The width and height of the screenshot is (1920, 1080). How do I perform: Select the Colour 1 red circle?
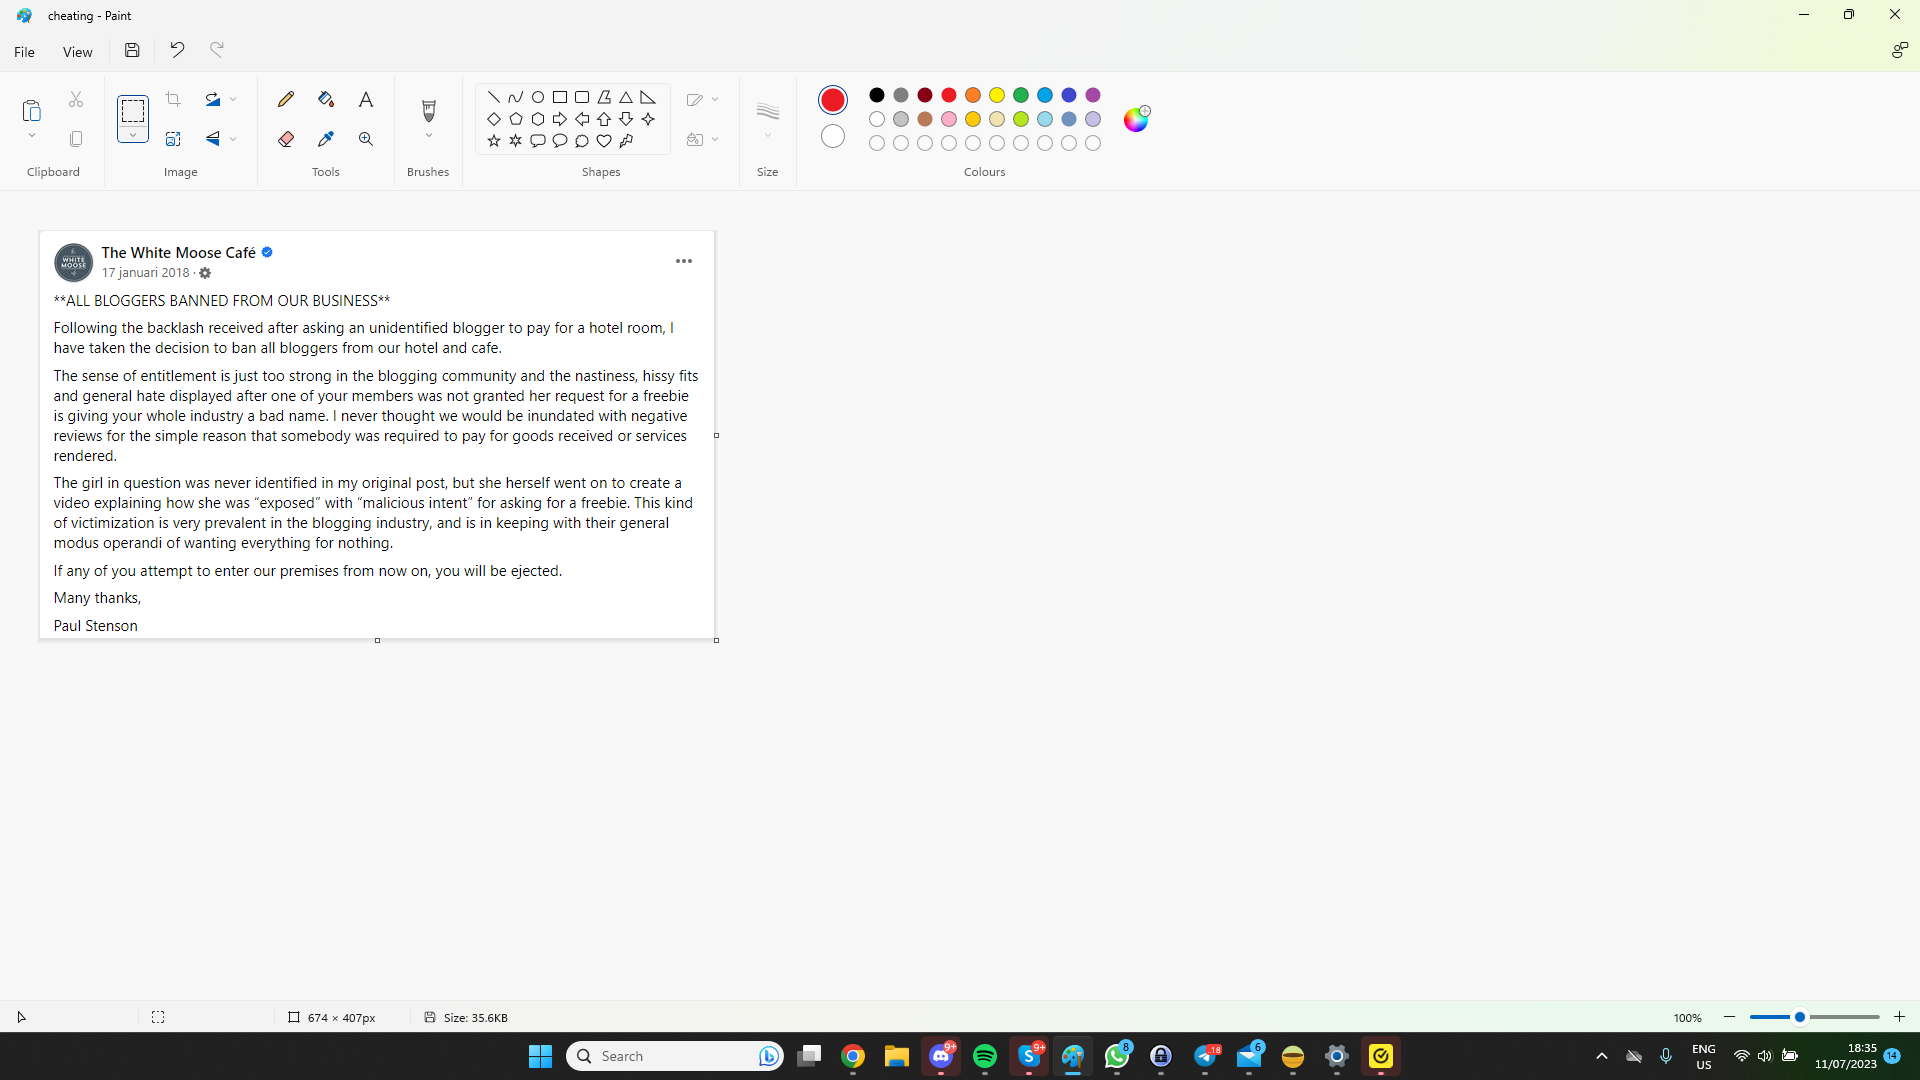coord(832,99)
